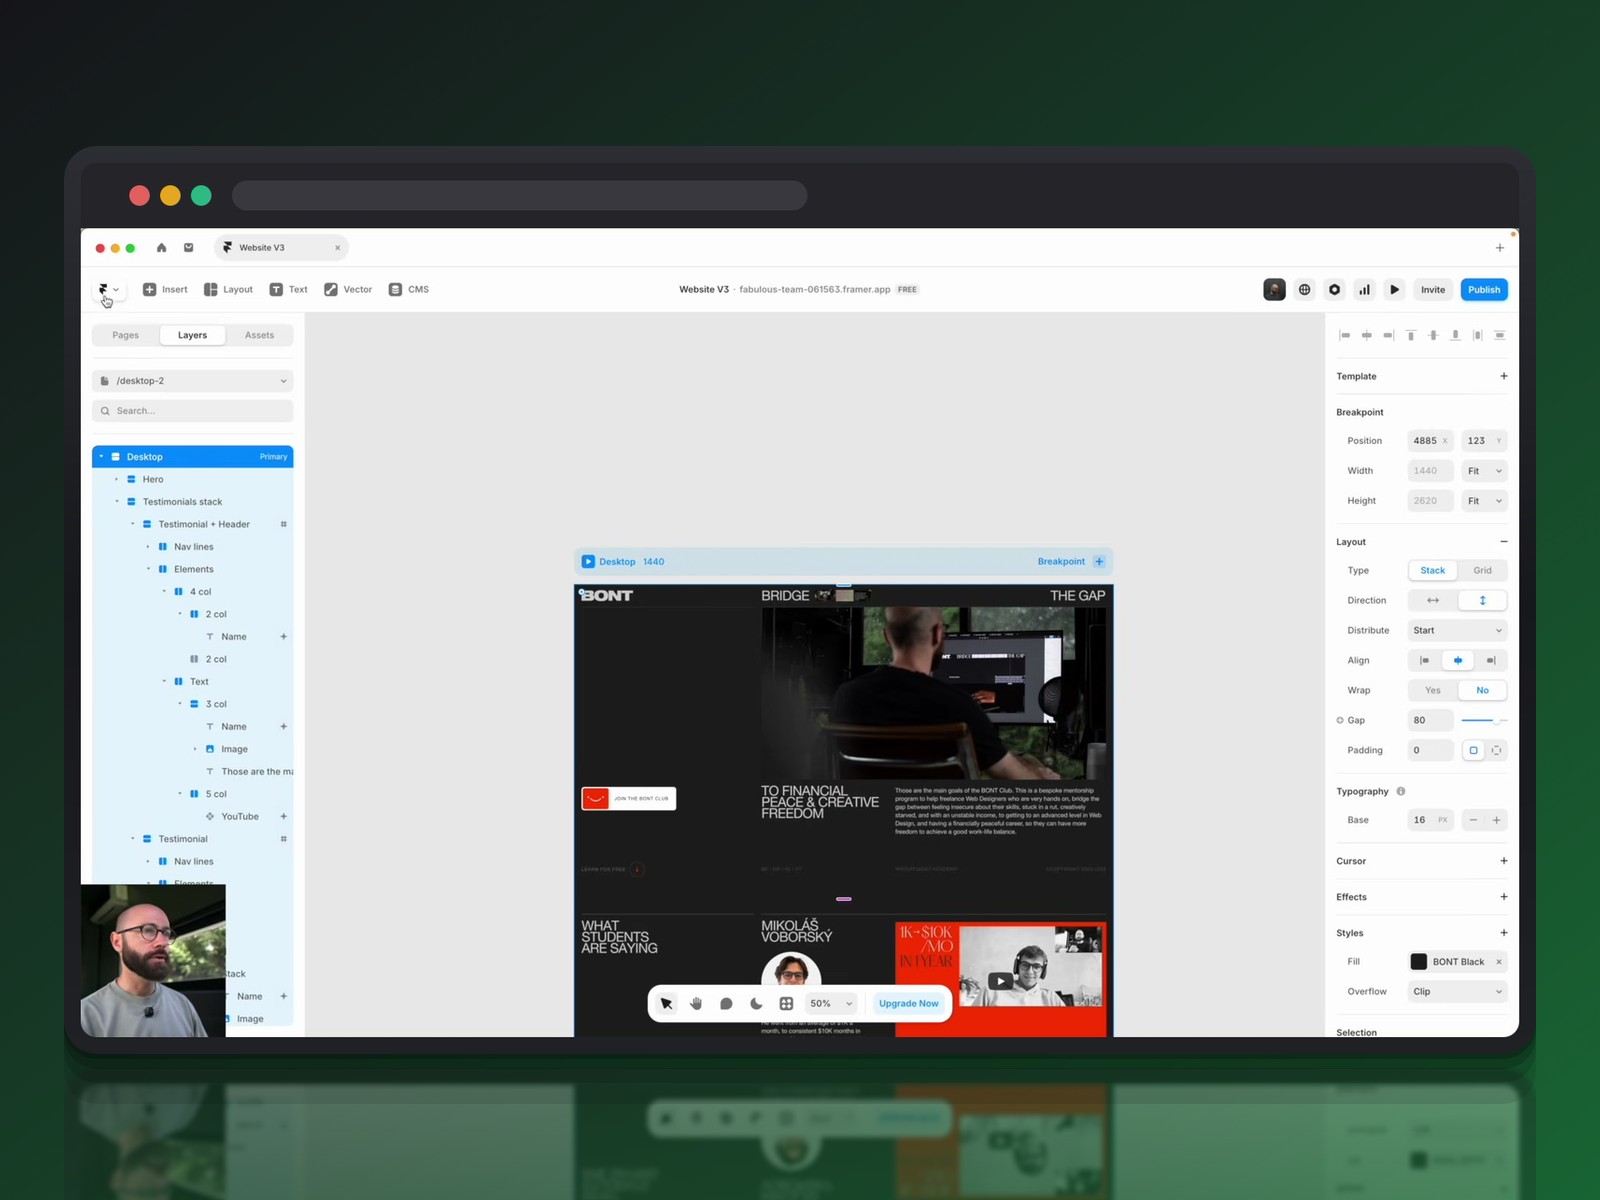The width and height of the screenshot is (1600, 1200).
Task: Open the user avatar menu
Action: coord(1274,290)
